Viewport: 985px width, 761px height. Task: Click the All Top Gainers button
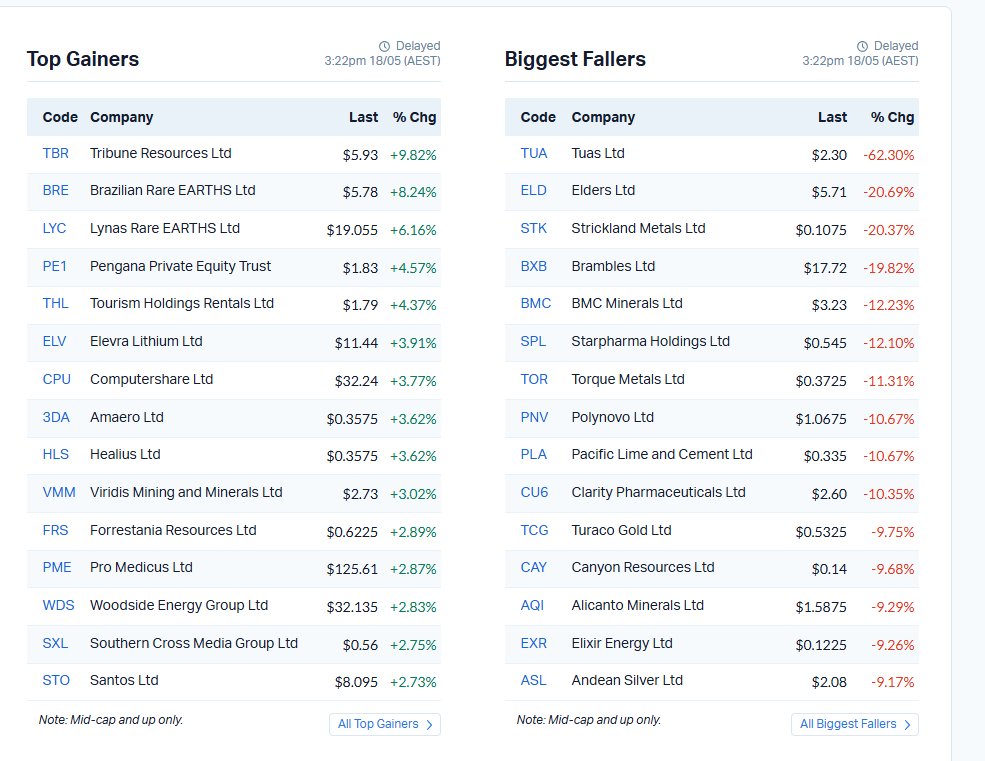point(384,724)
